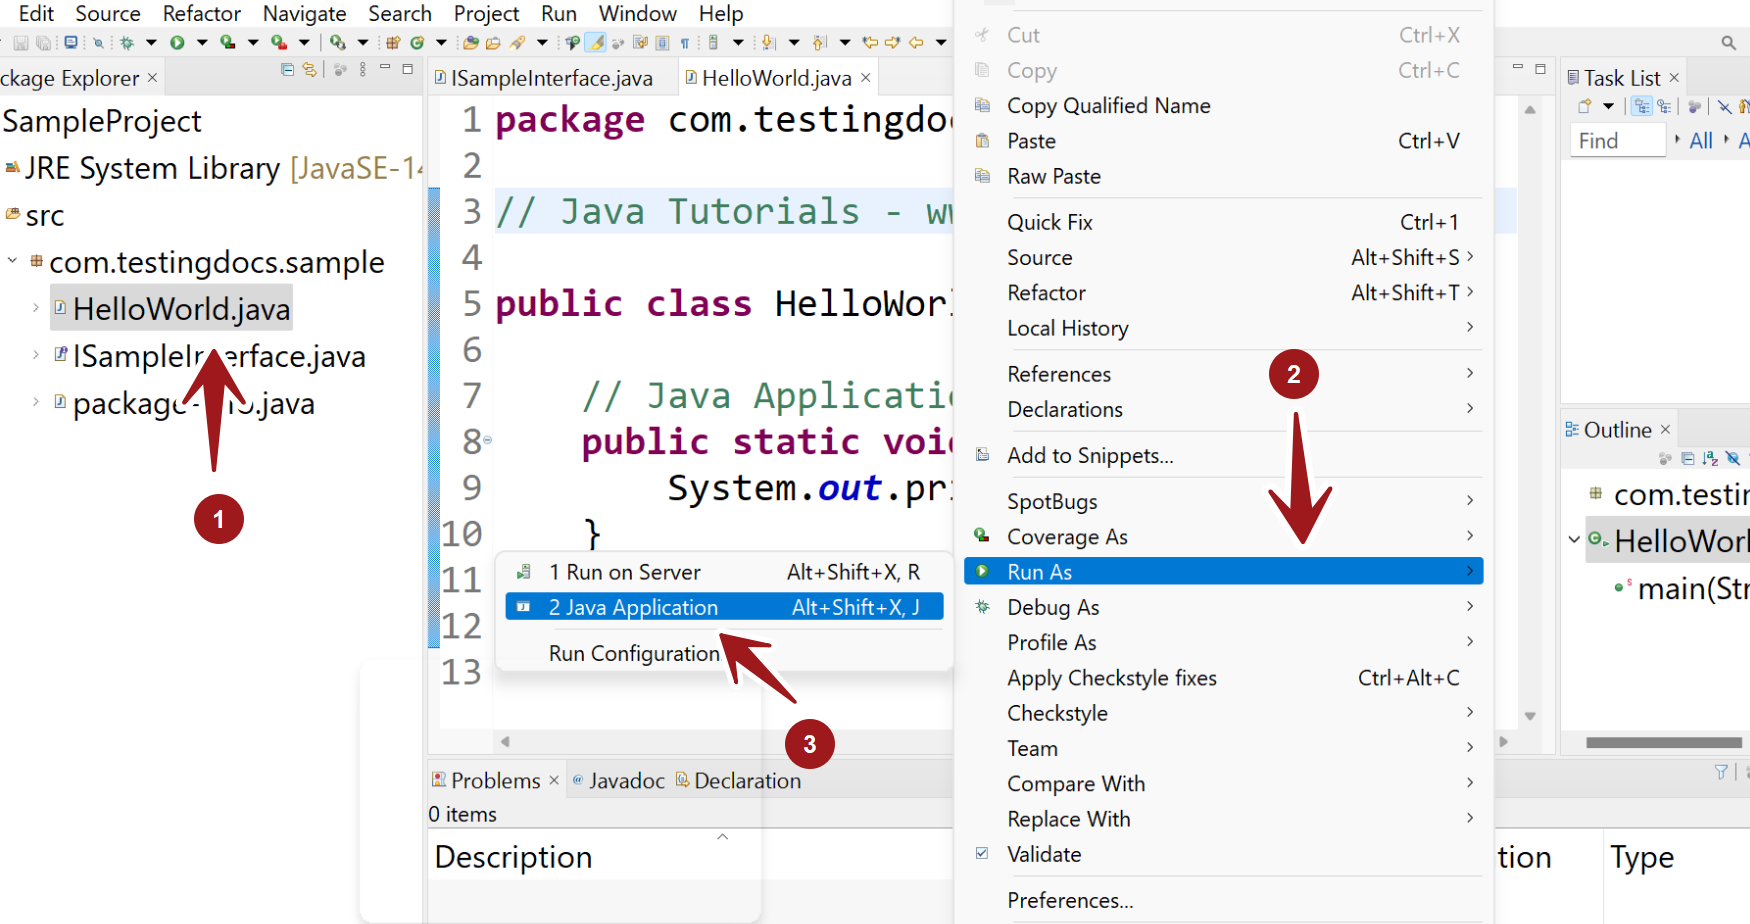The height and width of the screenshot is (924, 1750).
Task: Expand the HelloWorld.java tree node
Action: (36, 308)
